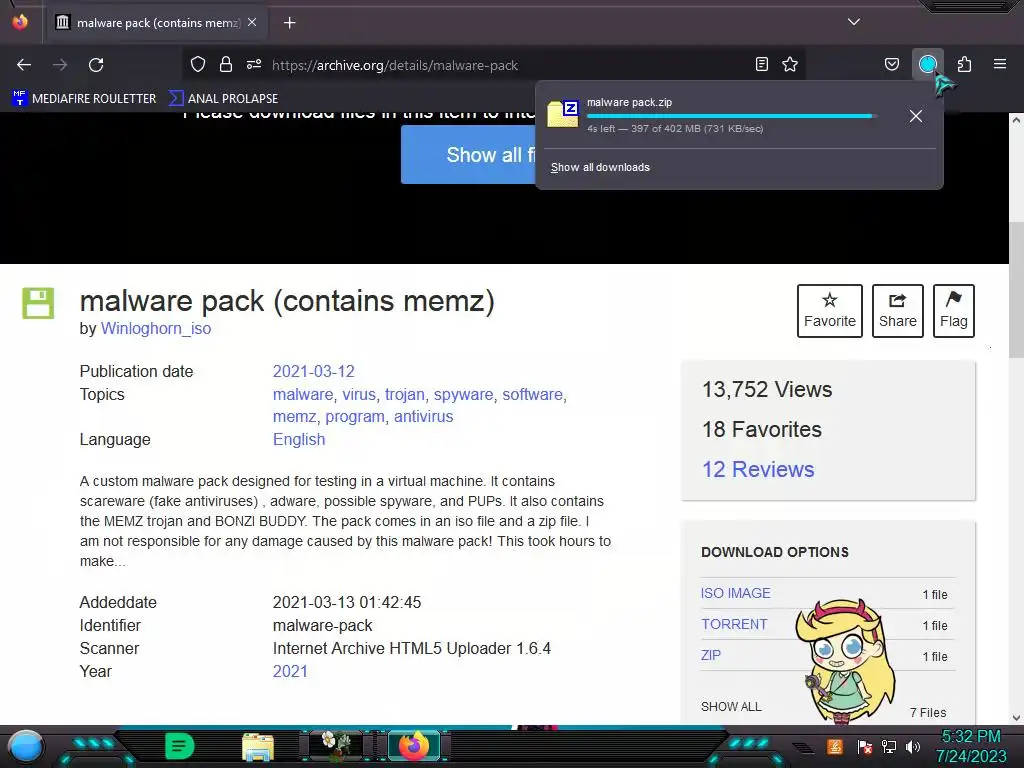Open MEDIAFIRE ROULETTER bookmark
Image resolution: width=1024 pixels, height=768 pixels.
[84, 99]
